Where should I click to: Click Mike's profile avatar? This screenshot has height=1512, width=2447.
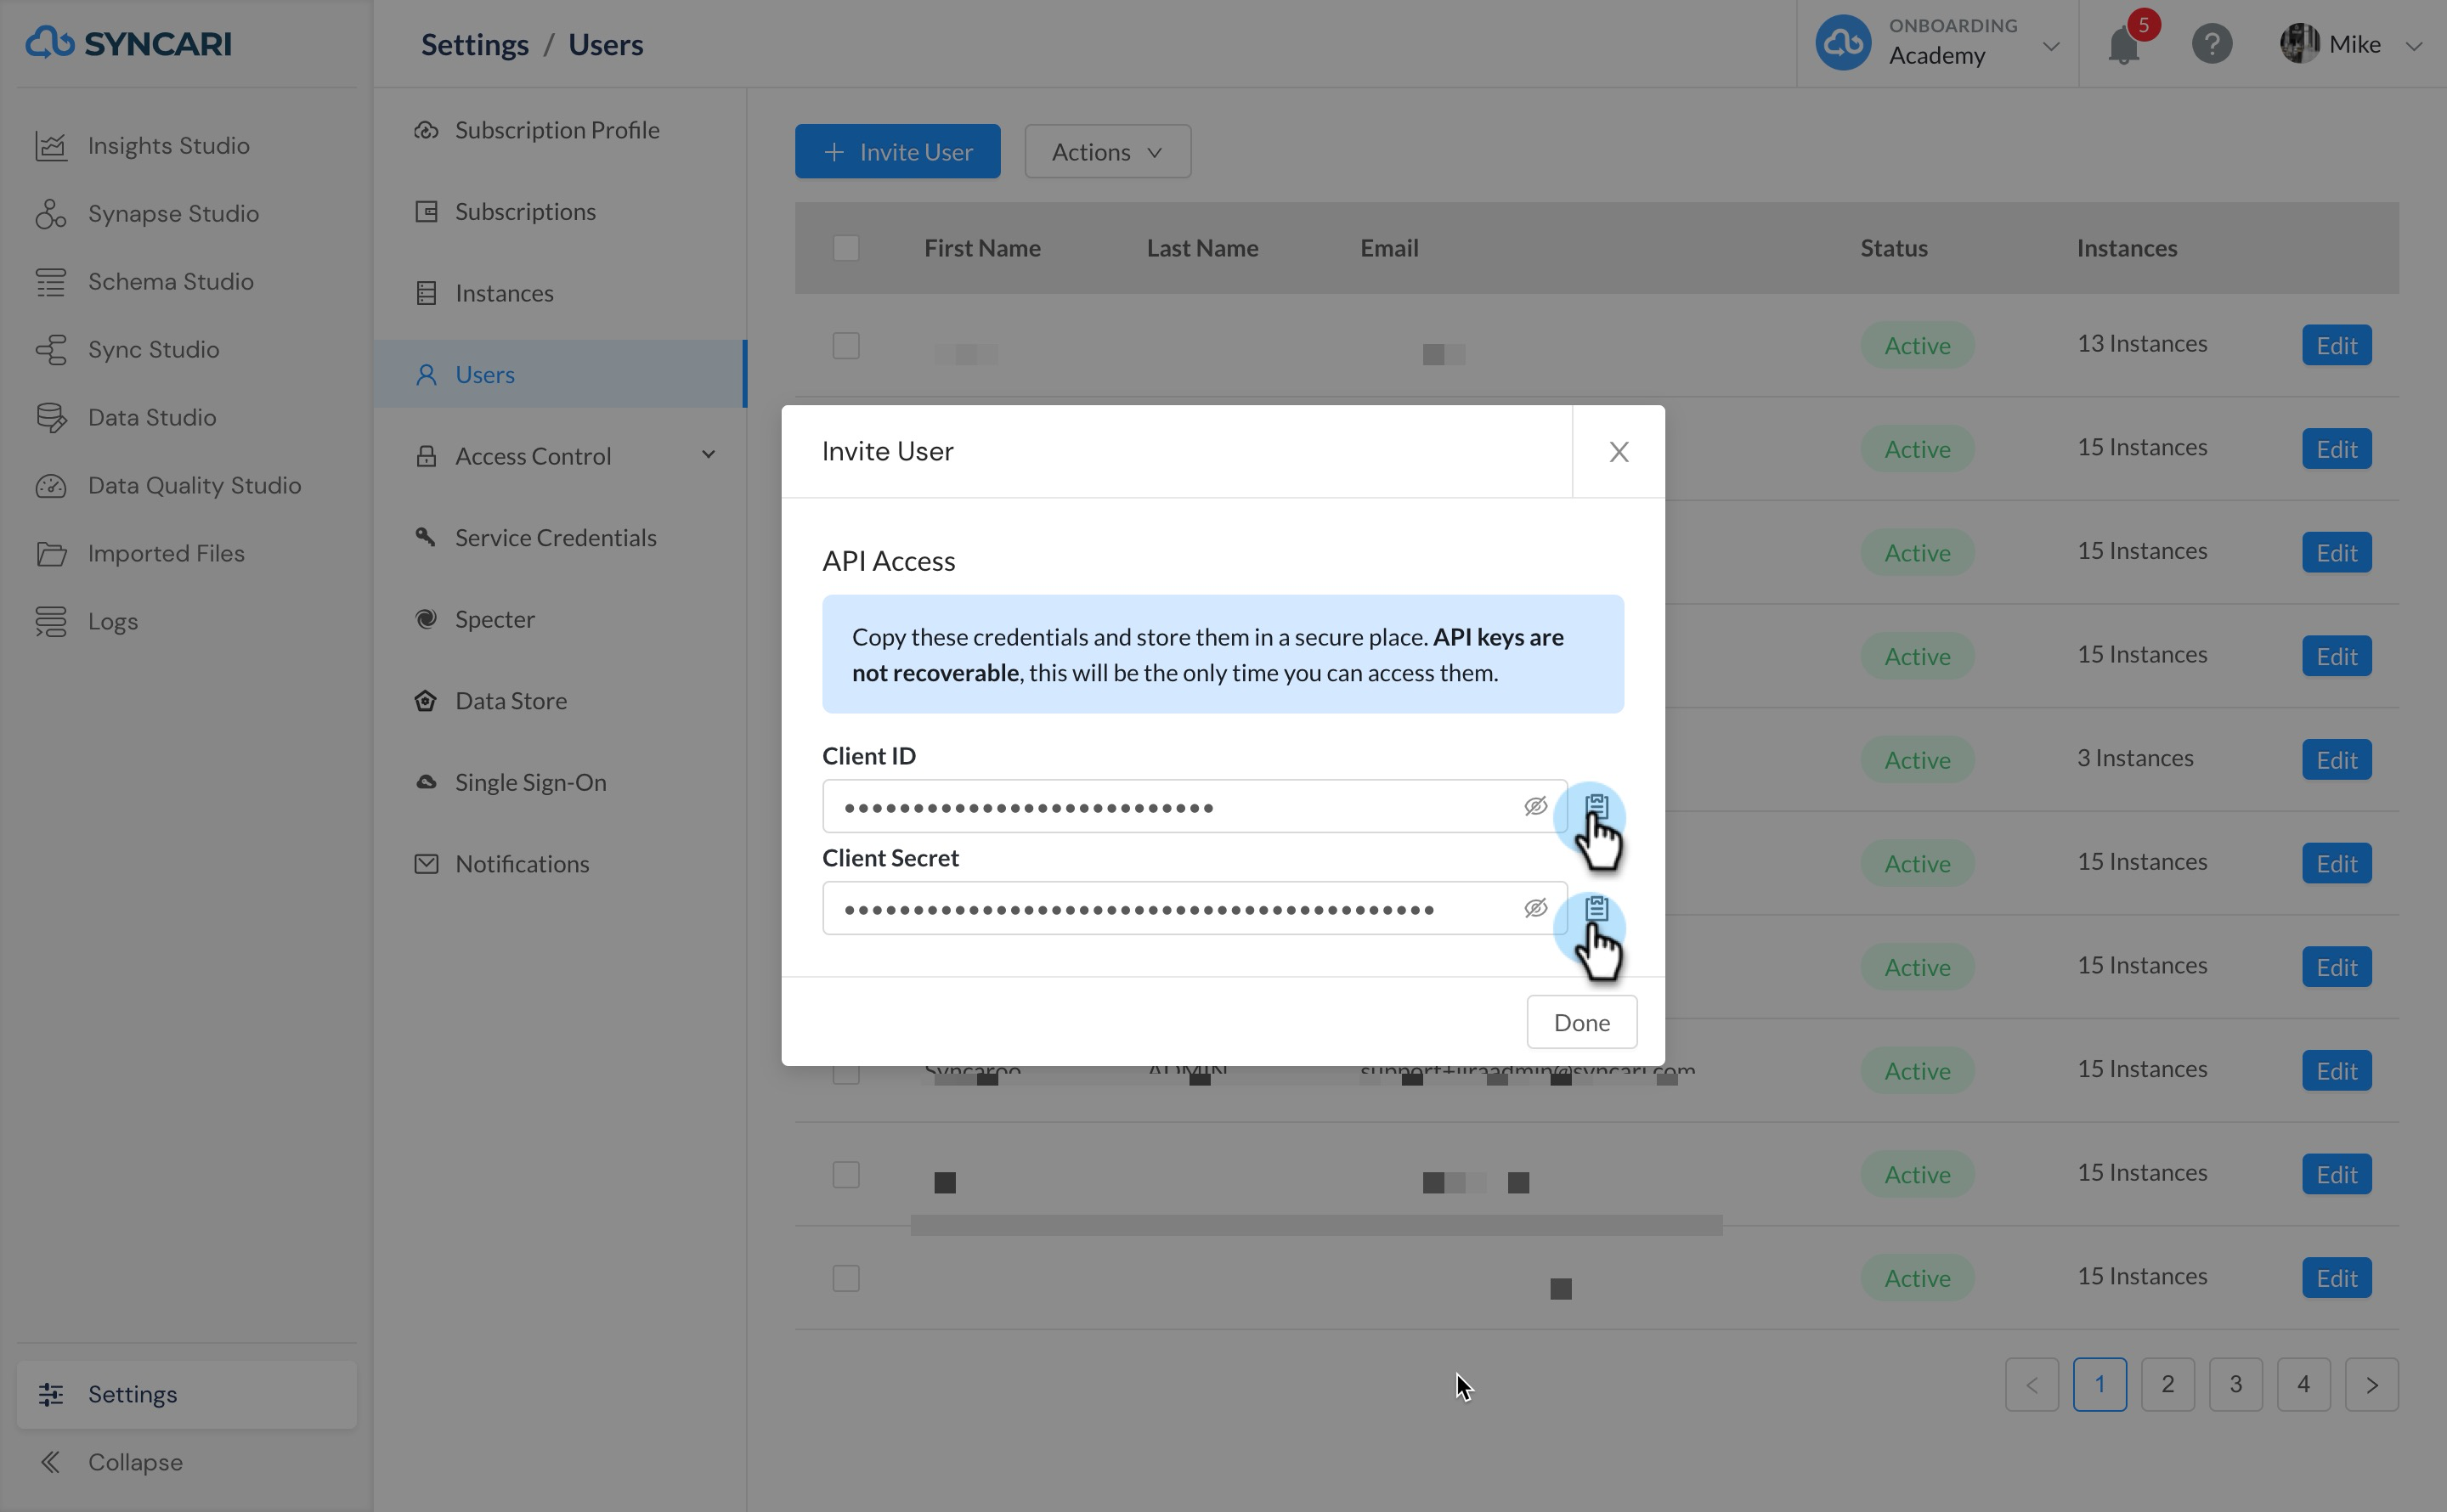2299,44
